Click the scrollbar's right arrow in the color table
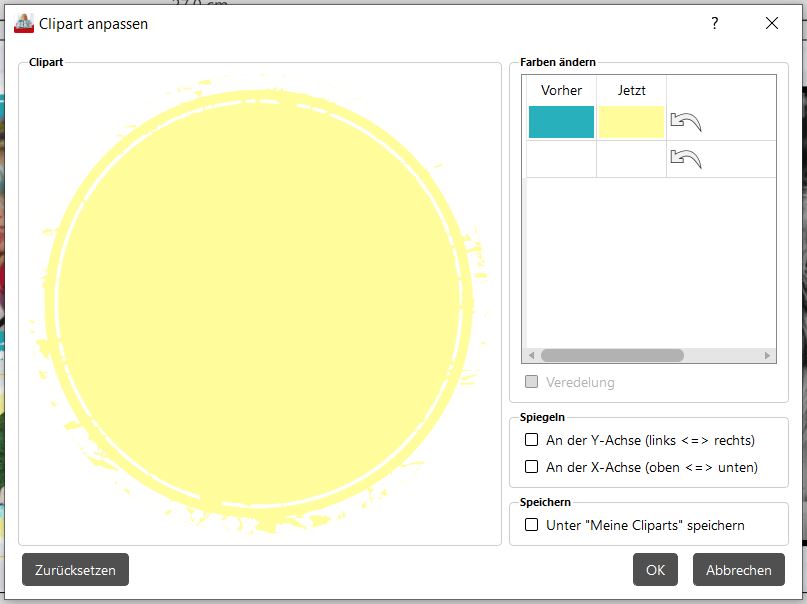The width and height of the screenshot is (807, 604). [x=768, y=356]
